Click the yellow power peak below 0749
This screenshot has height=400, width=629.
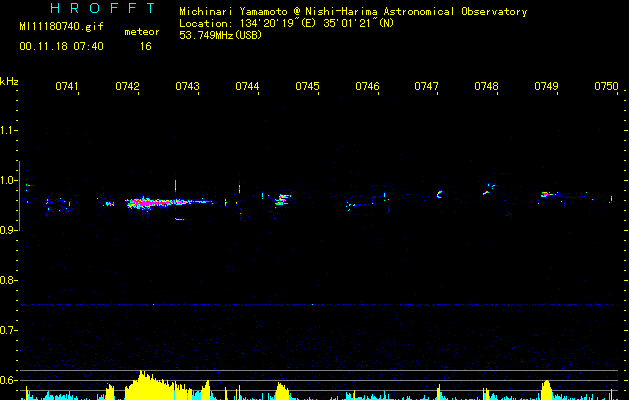[546, 390]
